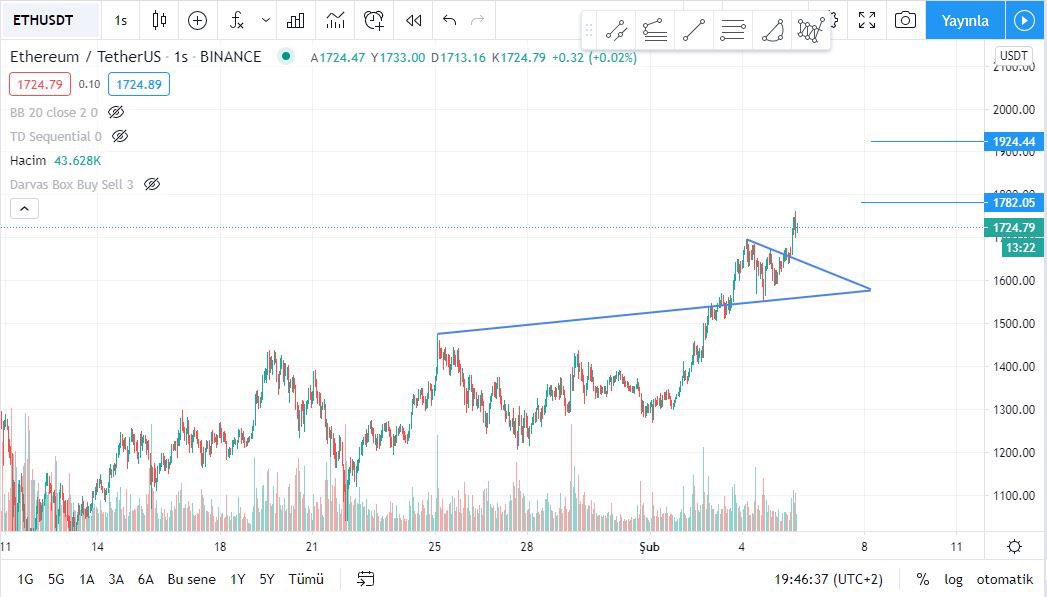Open the timezone menu at 19:46:37 (UTC+2)
The width and height of the screenshot is (1047, 597).
point(828,579)
